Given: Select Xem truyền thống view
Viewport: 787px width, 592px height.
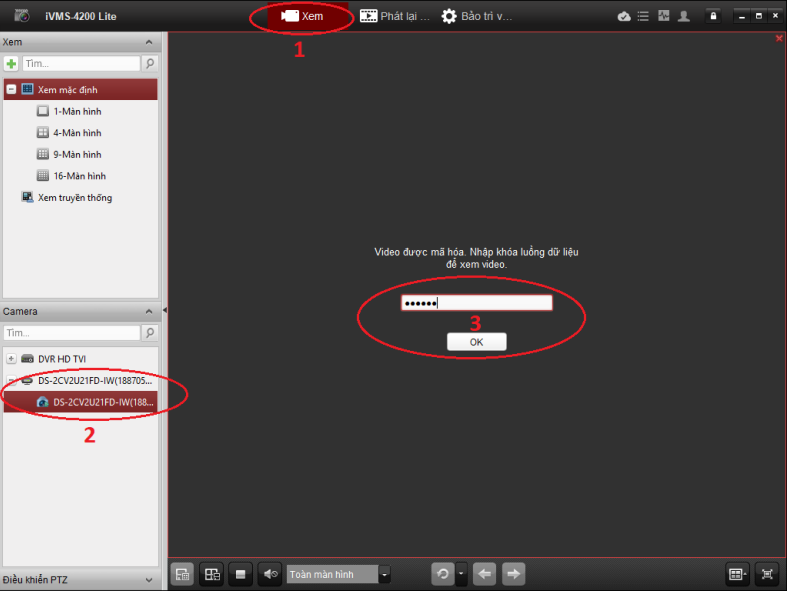Looking at the screenshot, I should (x=74, y=198).
